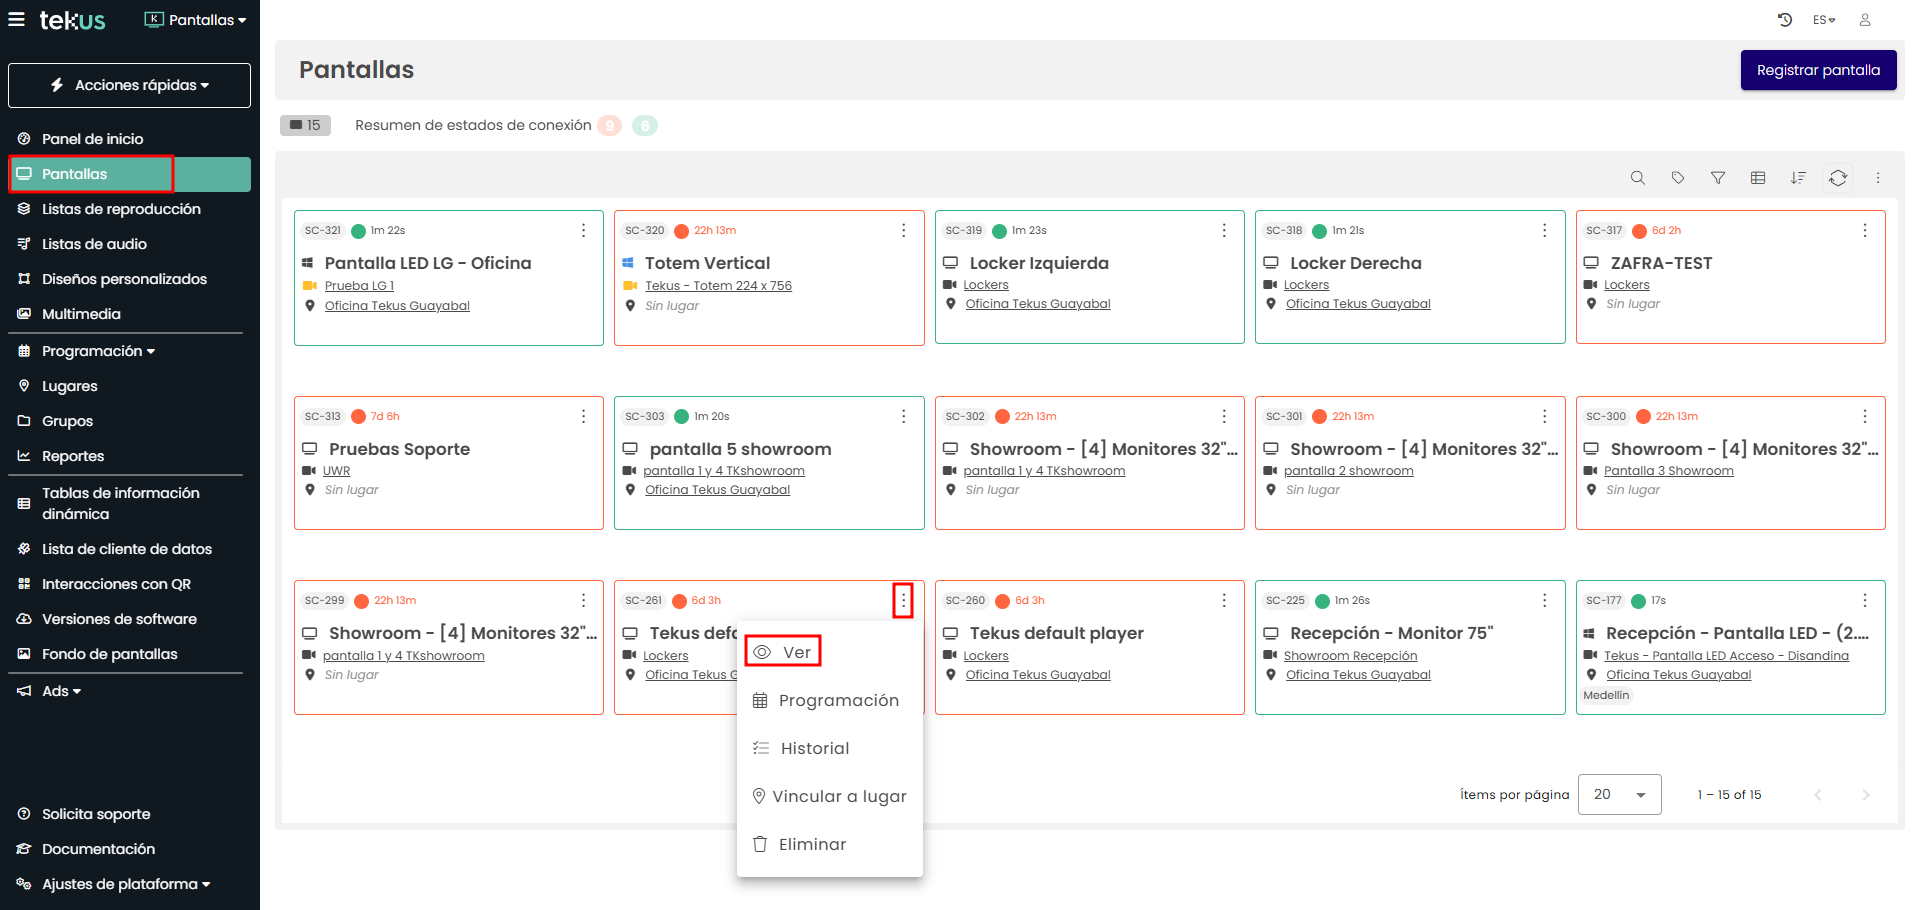Click the user profile icon
The width and height of the screenshot is (1920, 910).
coord(1864,20)
